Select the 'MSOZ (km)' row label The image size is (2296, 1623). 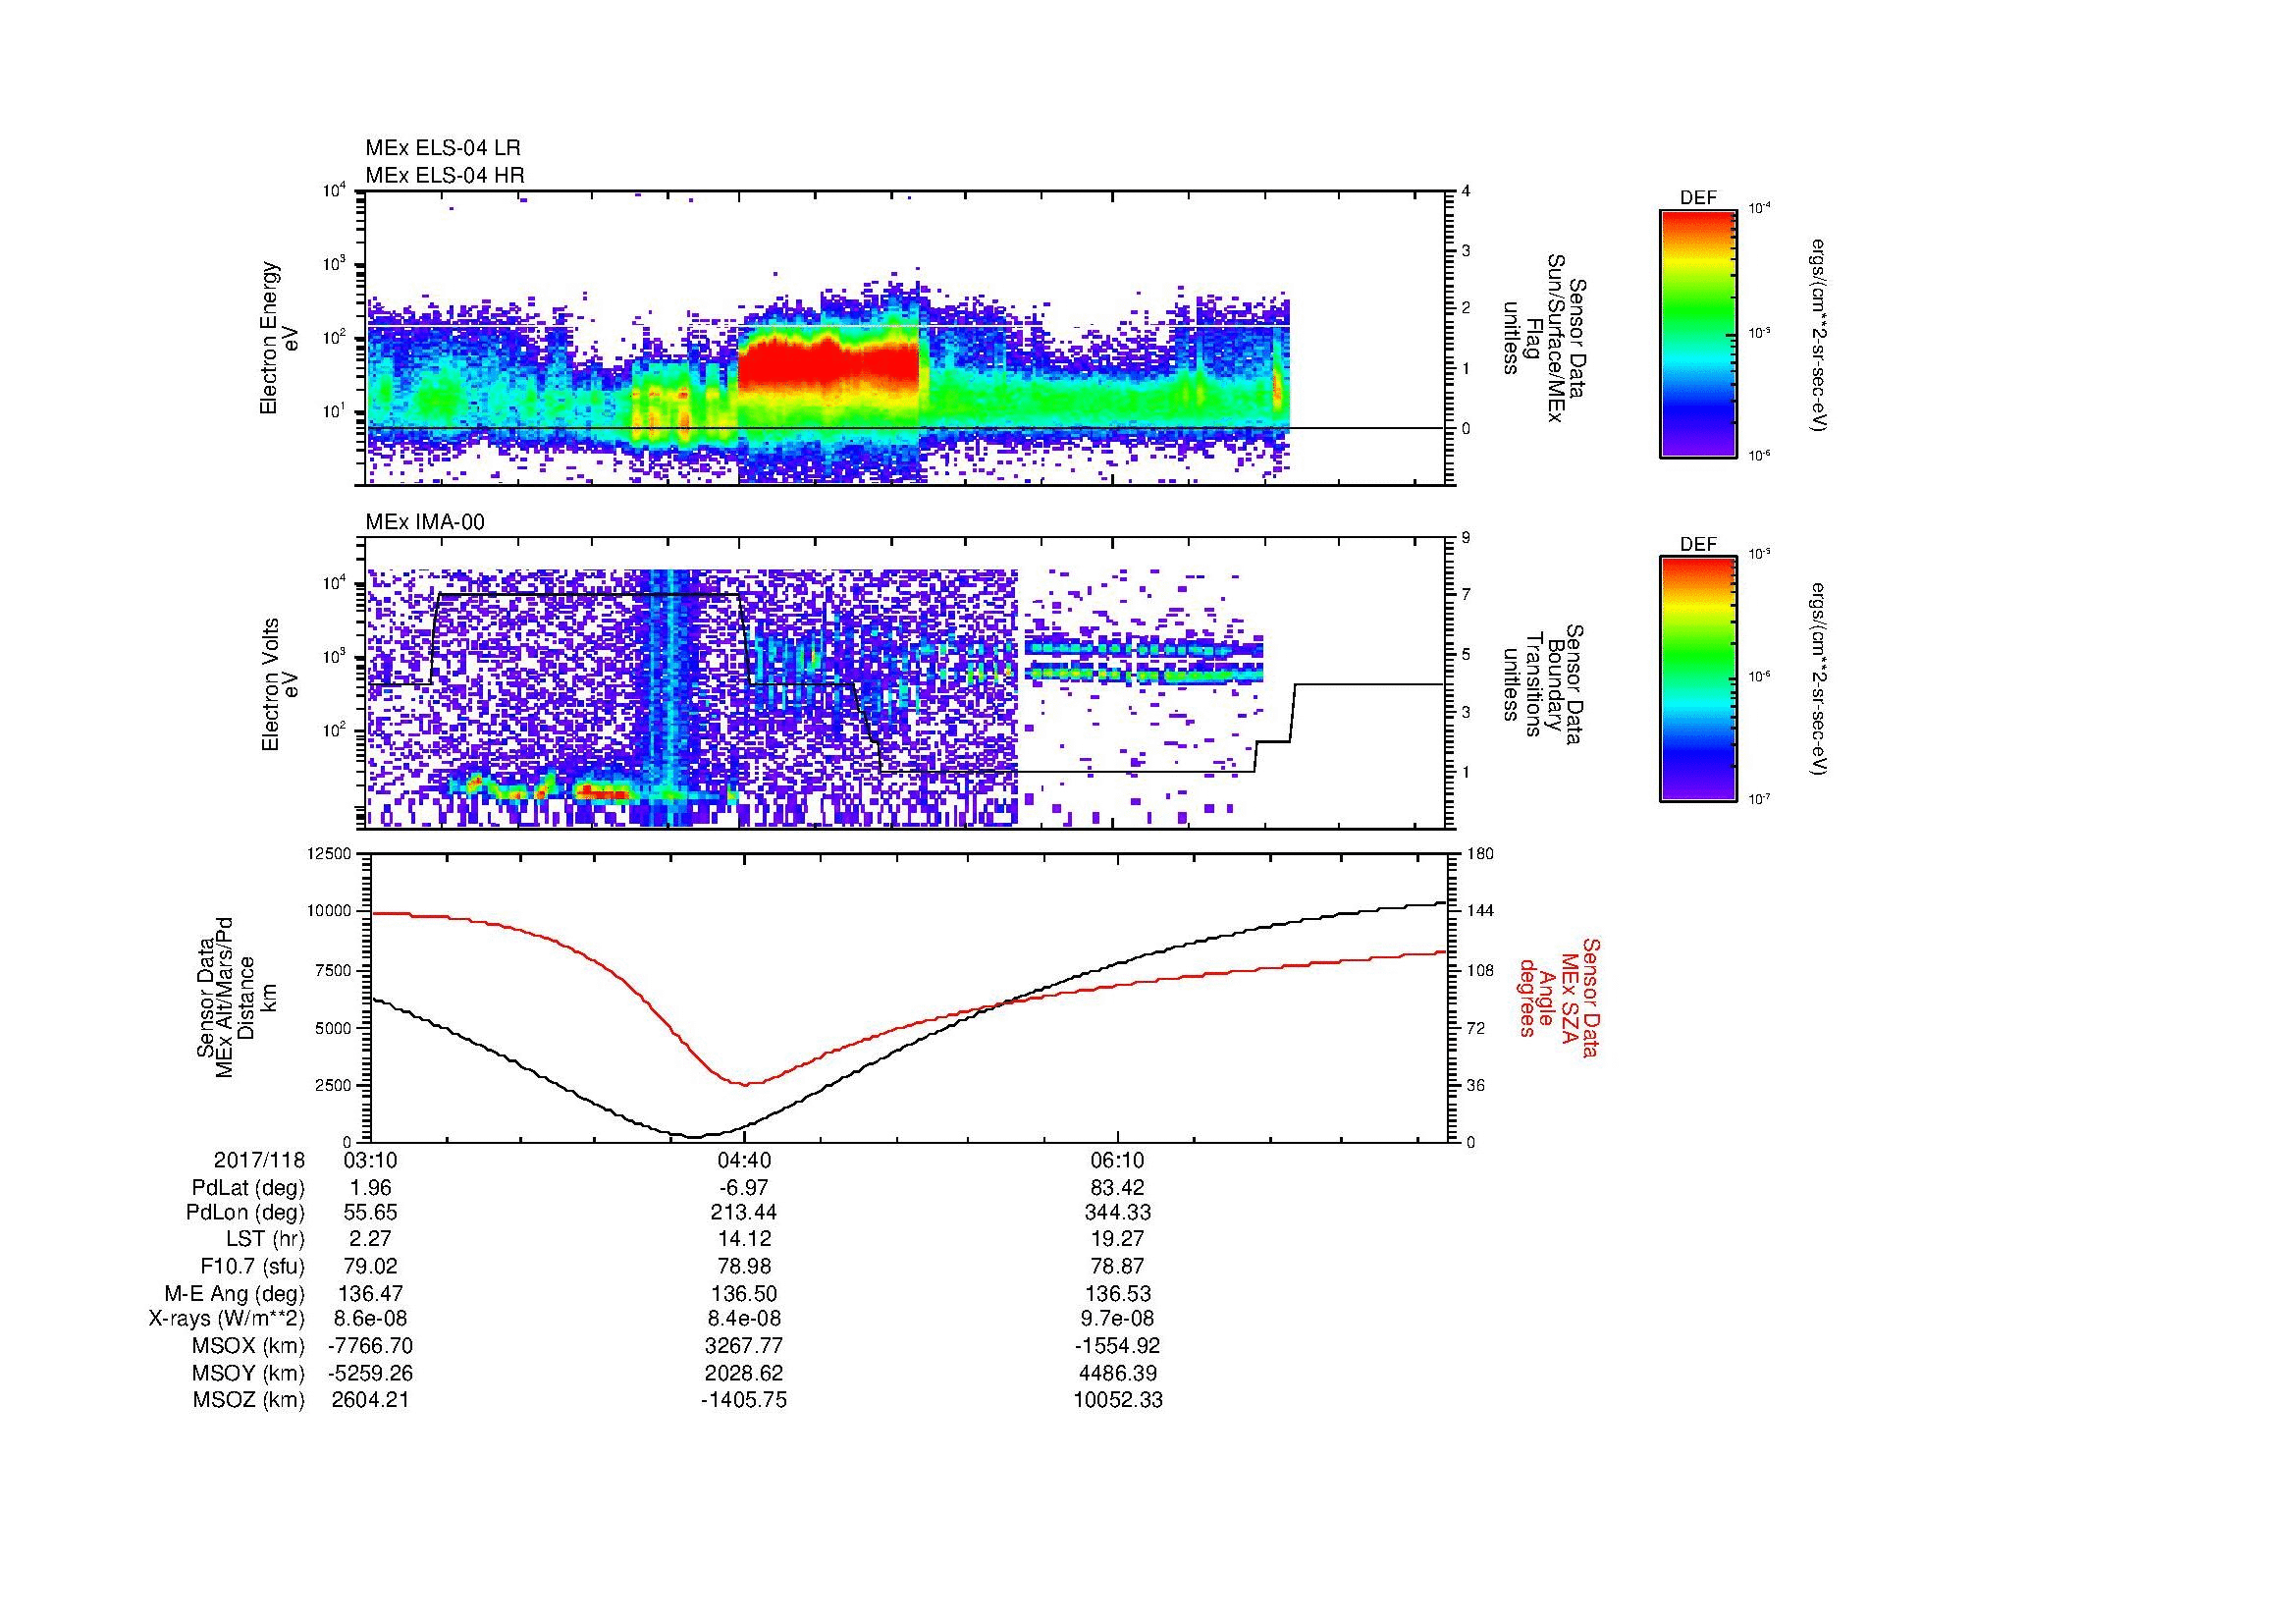(249, 1400)
